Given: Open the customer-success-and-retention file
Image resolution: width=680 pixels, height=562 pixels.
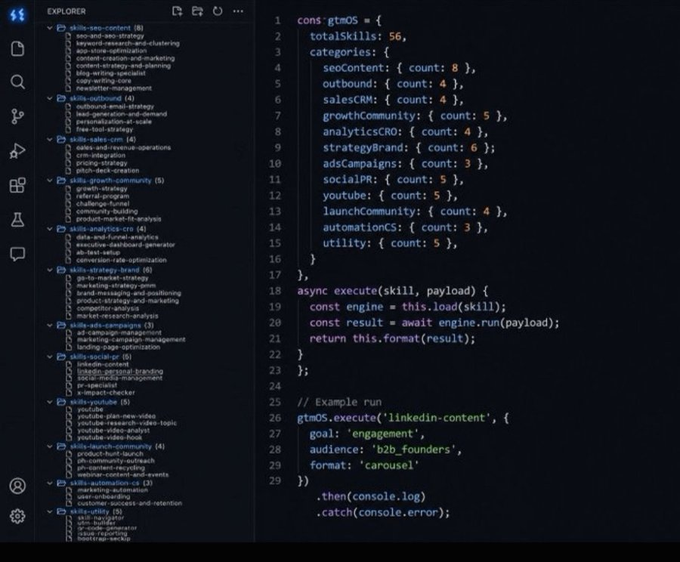Looking at the screenshot, I should coord(130,503).
